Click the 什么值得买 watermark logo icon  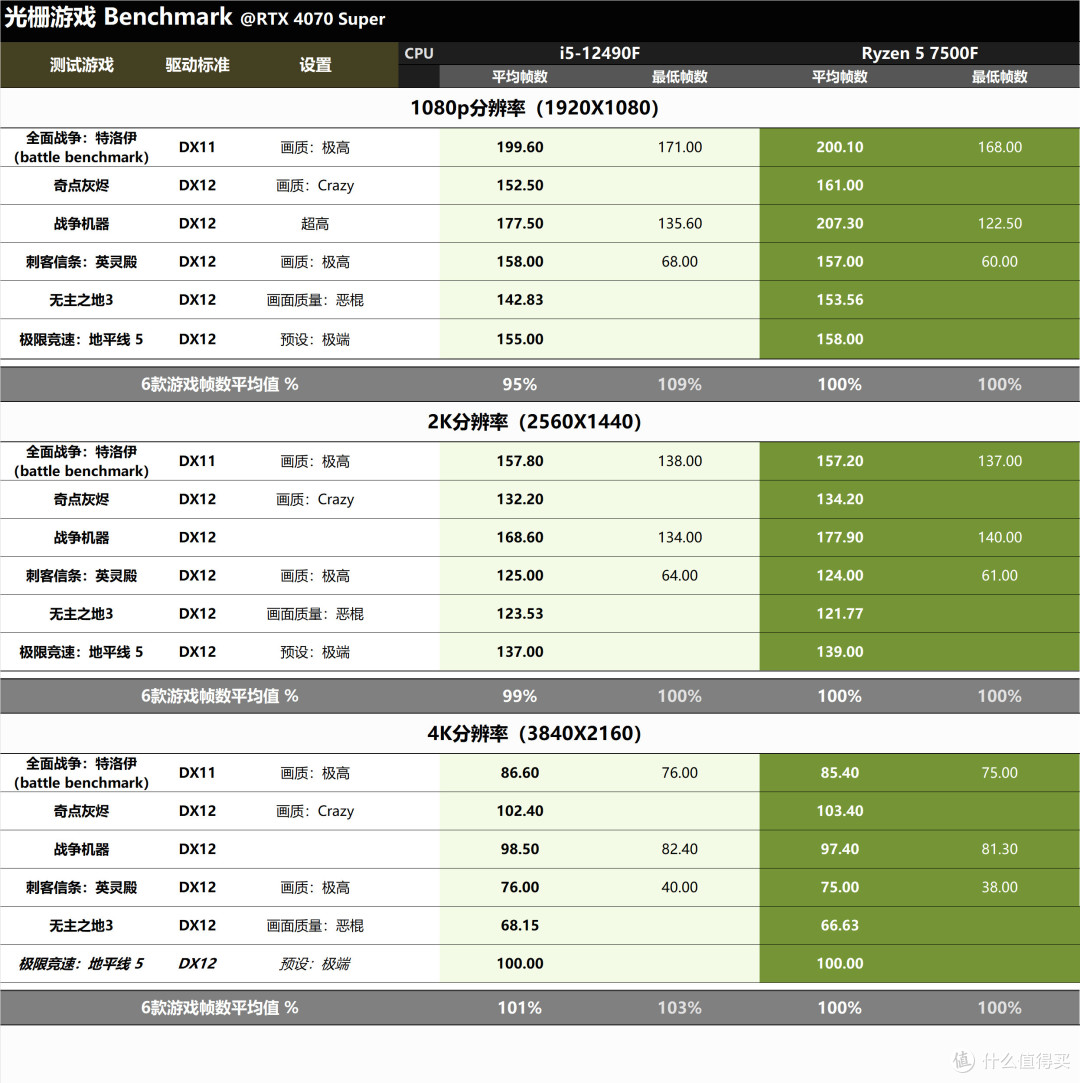pyautogui.click(x=964, y=1060)
